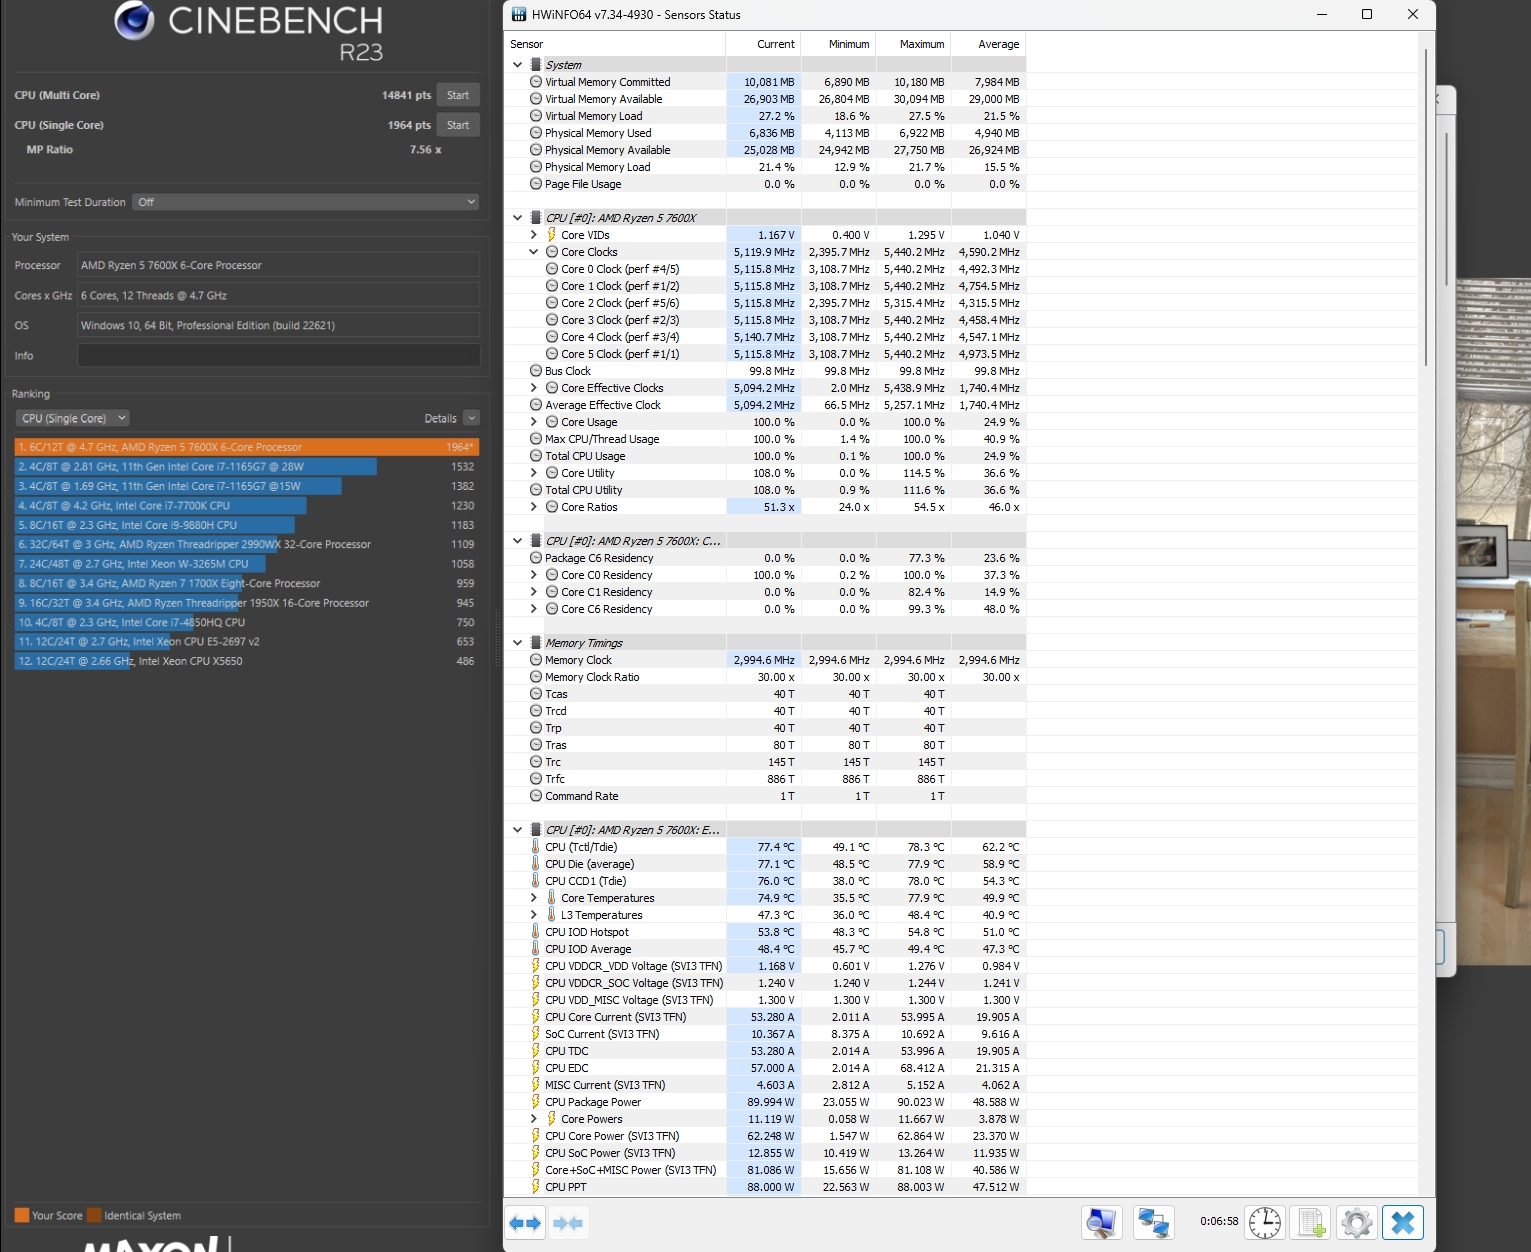
Task: Click the blue X close sensors icon
Action: [1403, 1223]
